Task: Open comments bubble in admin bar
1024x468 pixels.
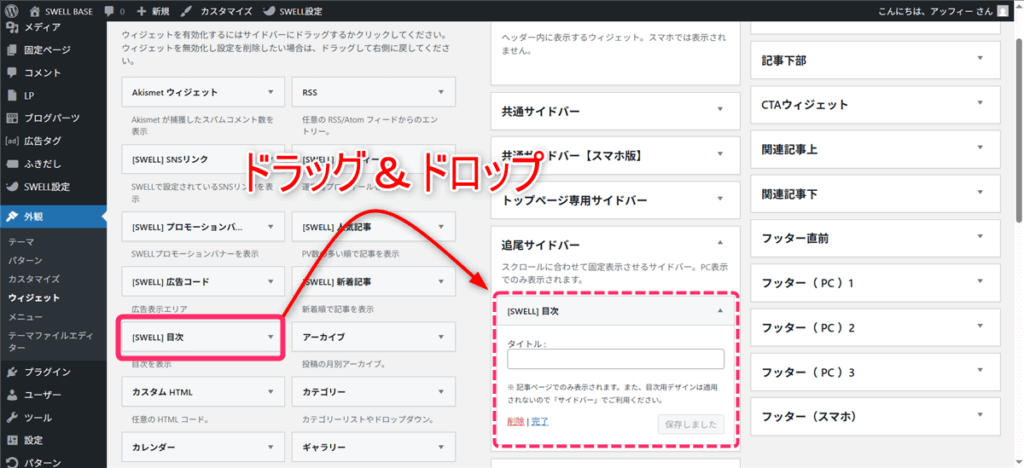Action: pos(114,10)
